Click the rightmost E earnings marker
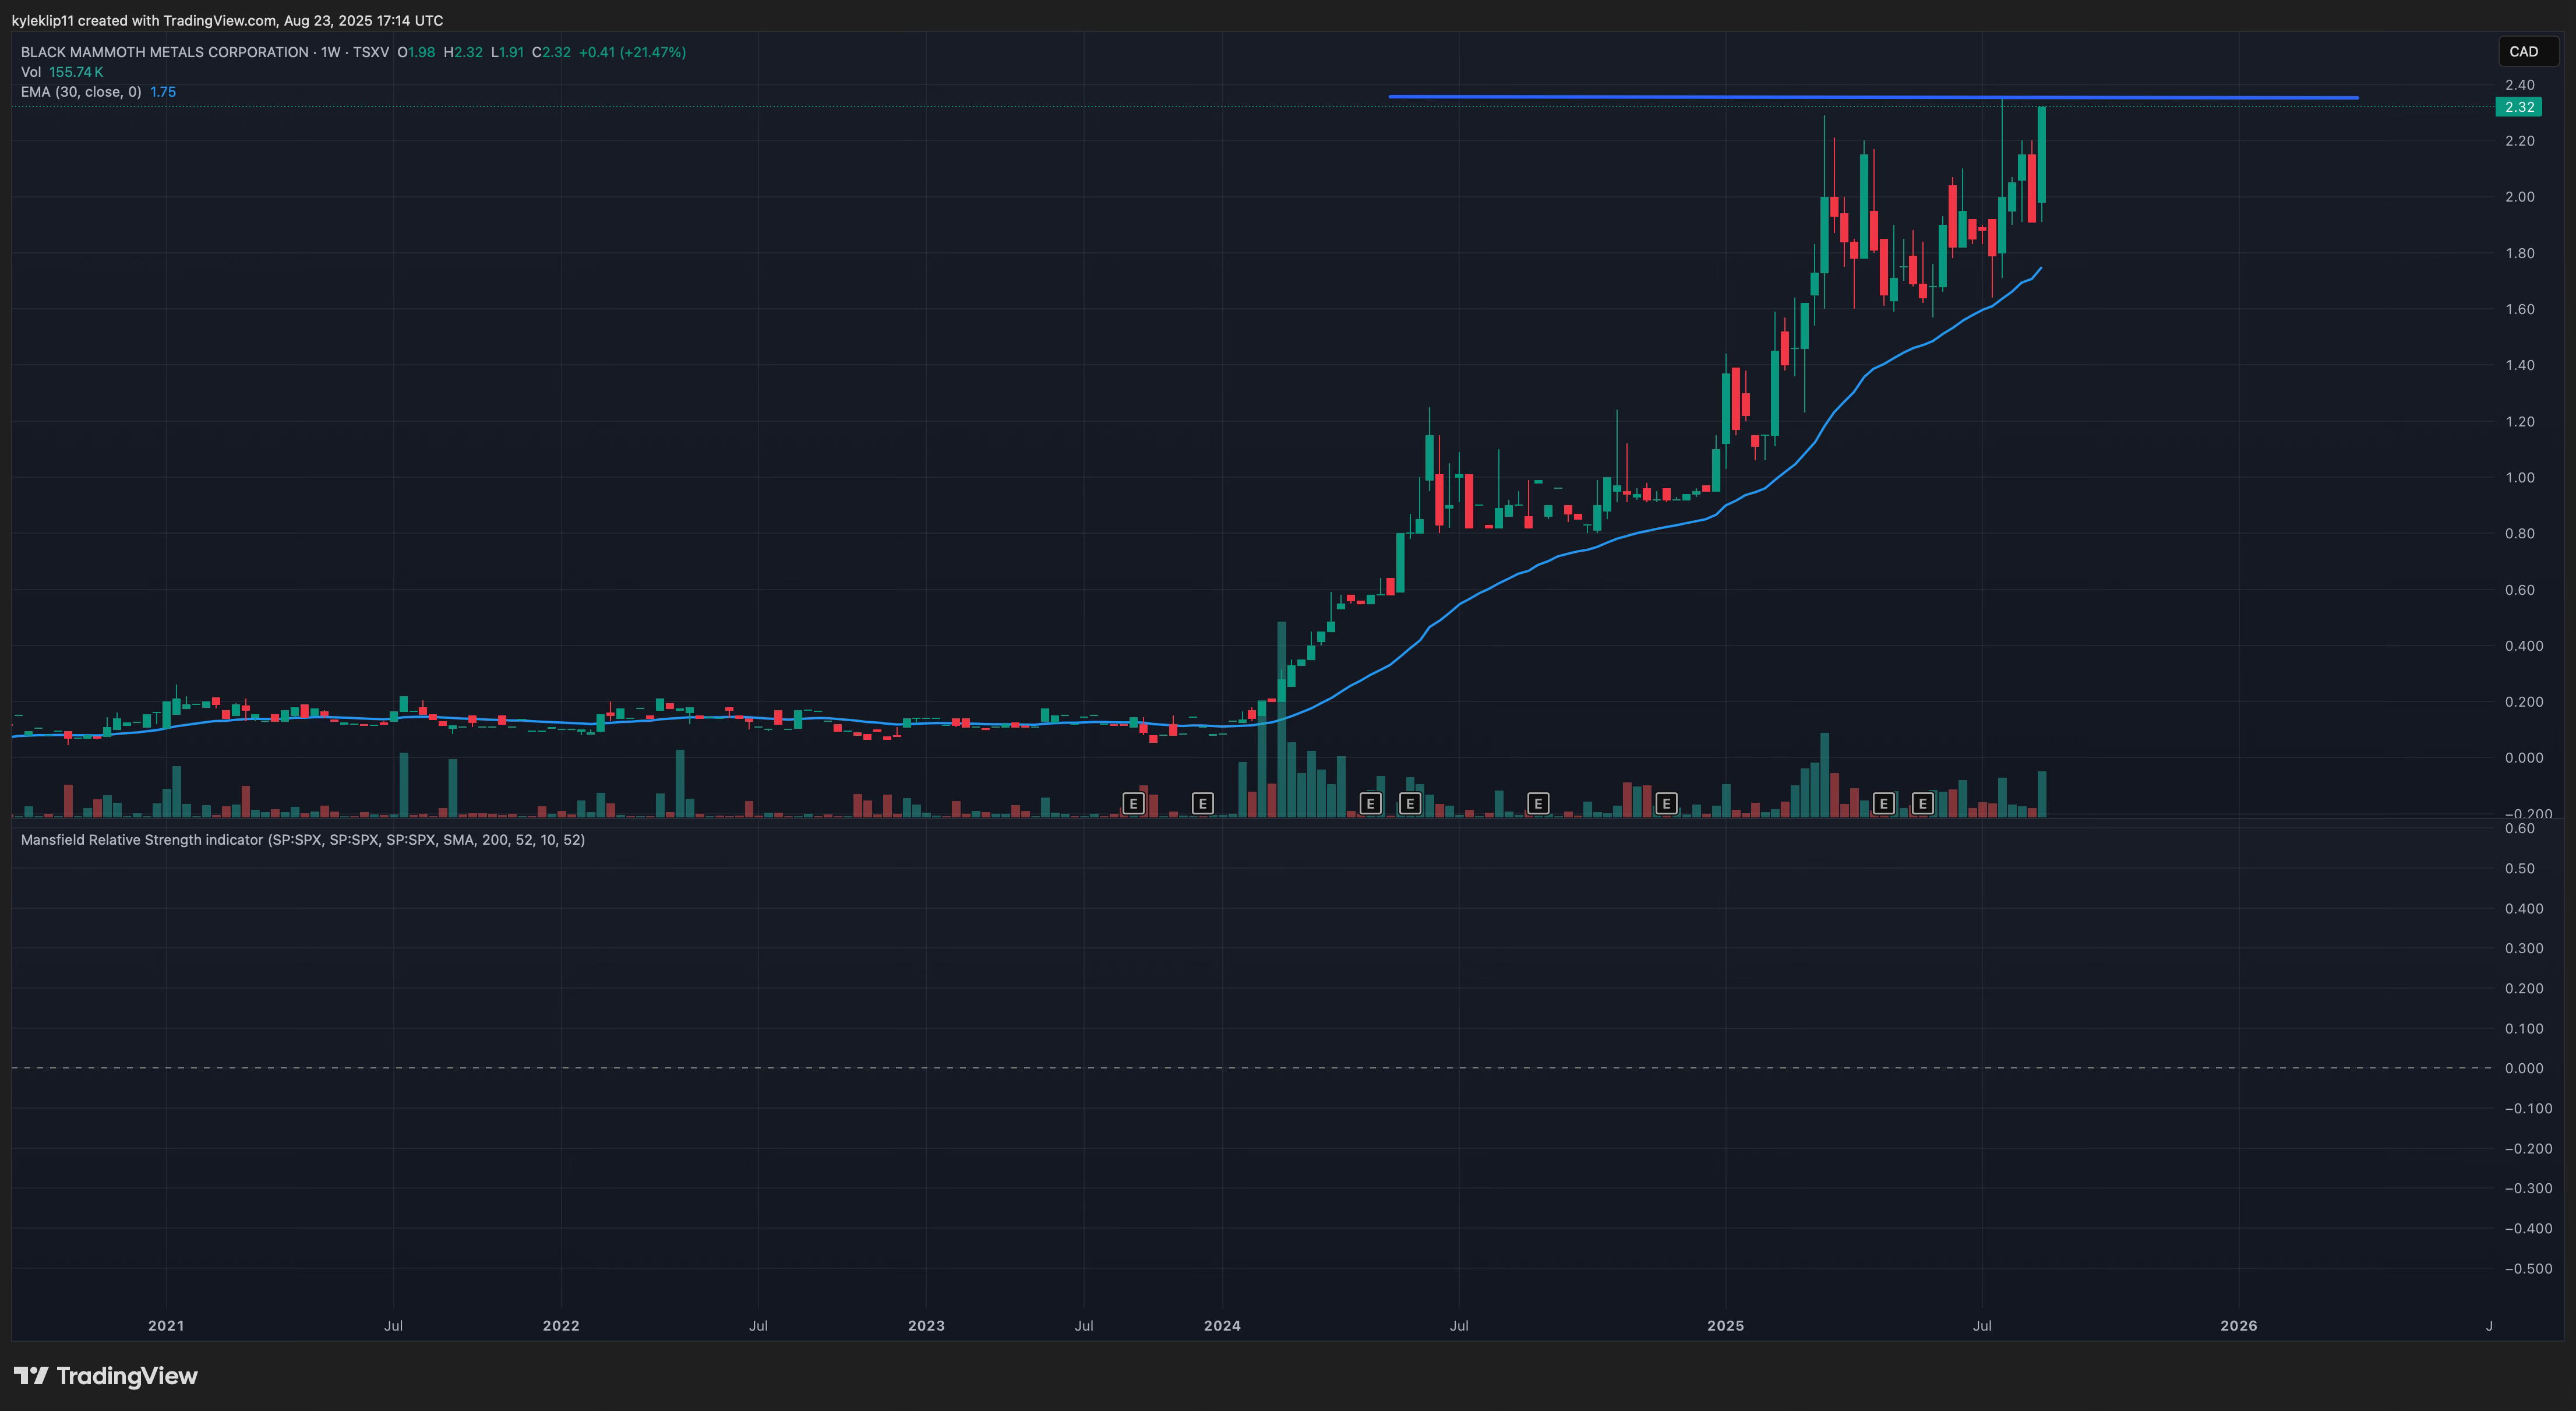2576x1411 pixels. coord(1923,803)
